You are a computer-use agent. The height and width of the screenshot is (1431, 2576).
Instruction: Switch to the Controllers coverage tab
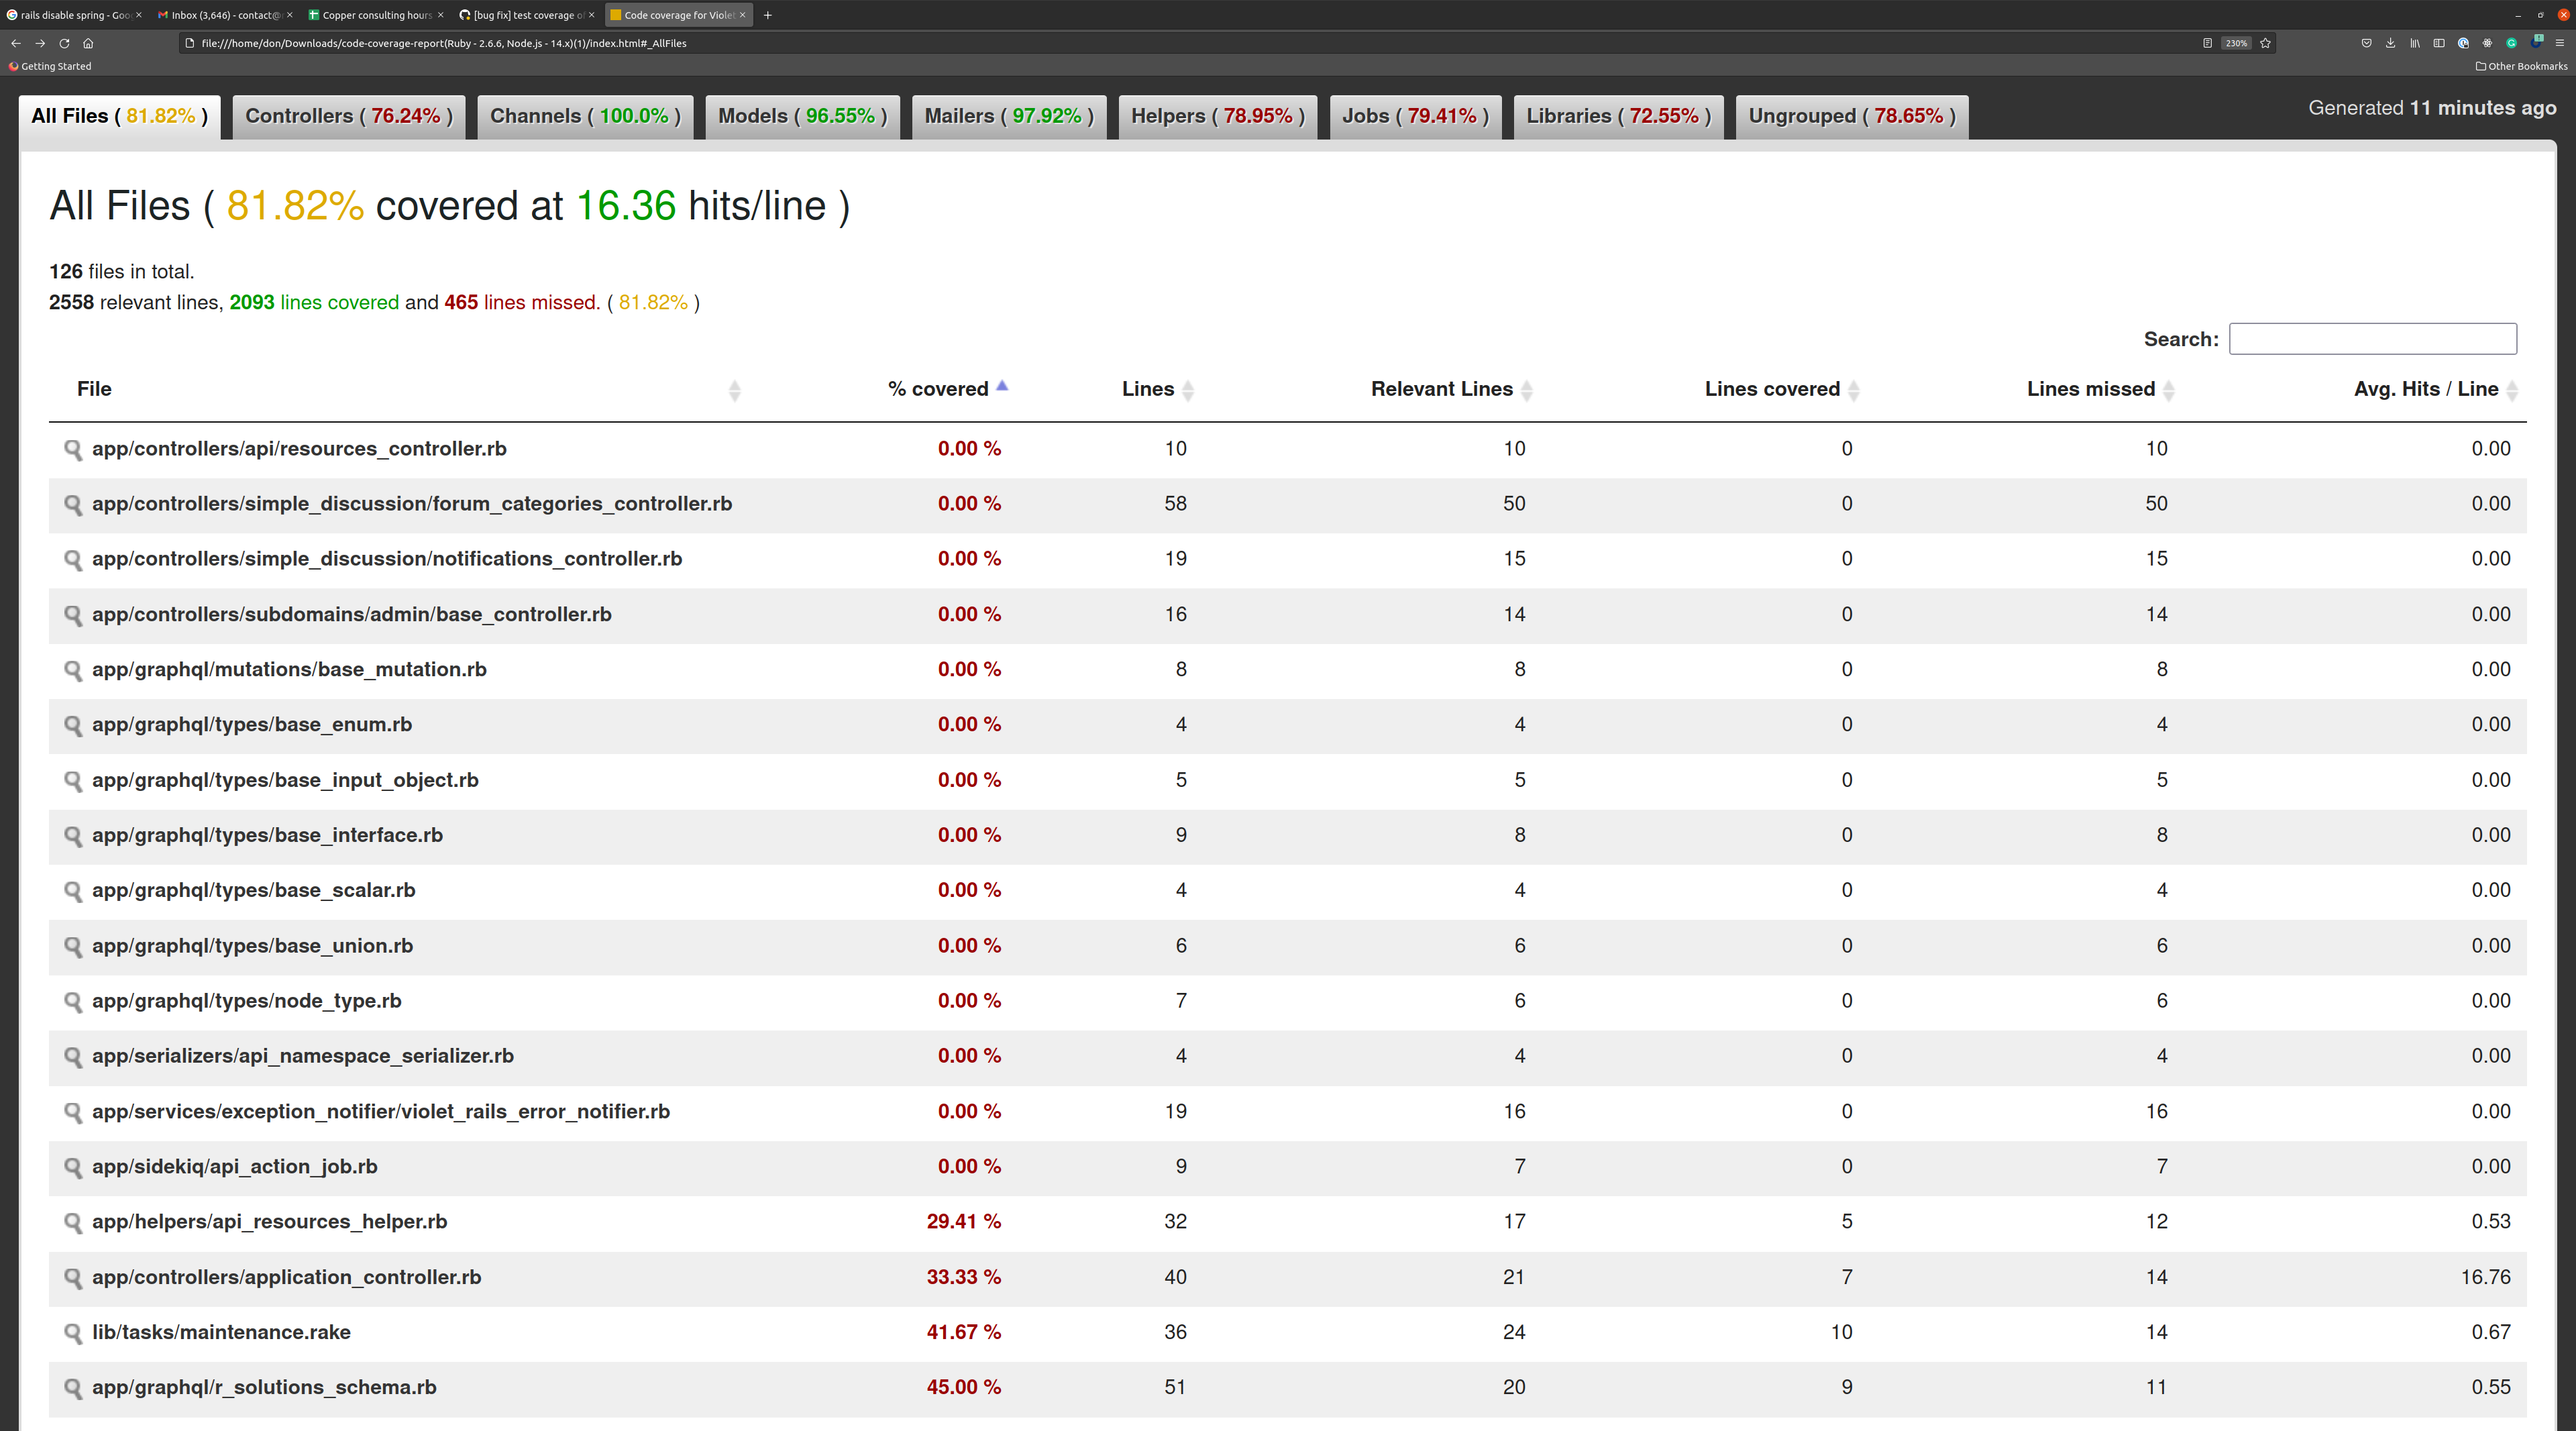point(348,116)
